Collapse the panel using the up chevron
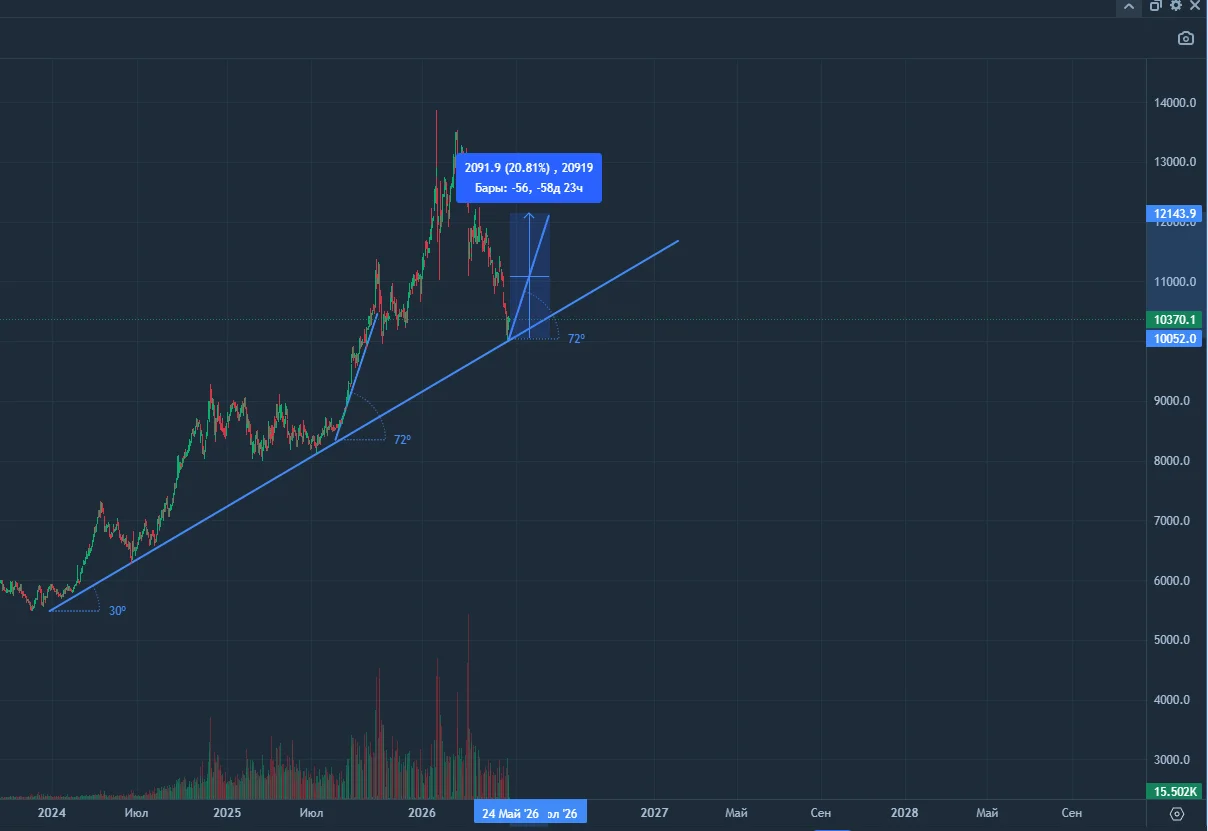 point(1129,7)
